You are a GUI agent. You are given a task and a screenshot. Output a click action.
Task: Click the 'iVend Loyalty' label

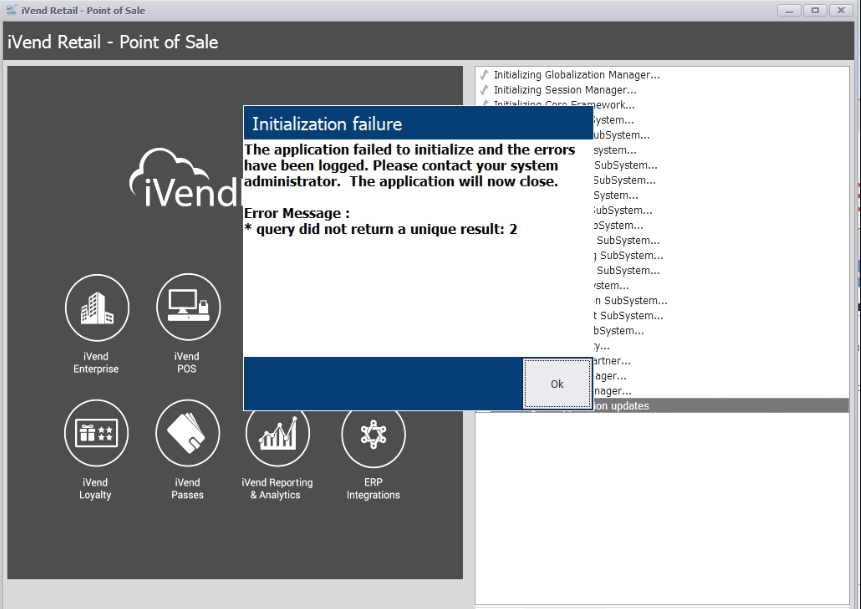[95, 489]
